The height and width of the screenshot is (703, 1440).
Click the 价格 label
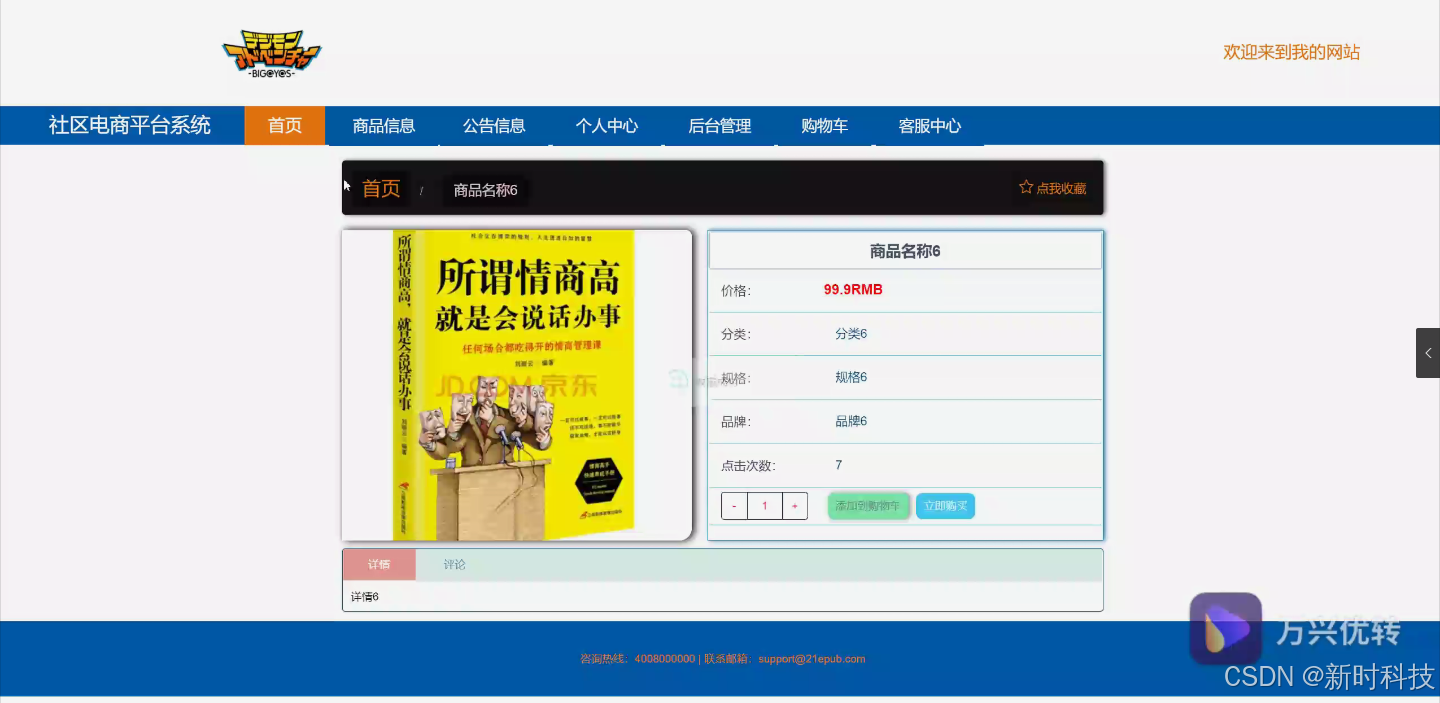[x=736, y=291]
